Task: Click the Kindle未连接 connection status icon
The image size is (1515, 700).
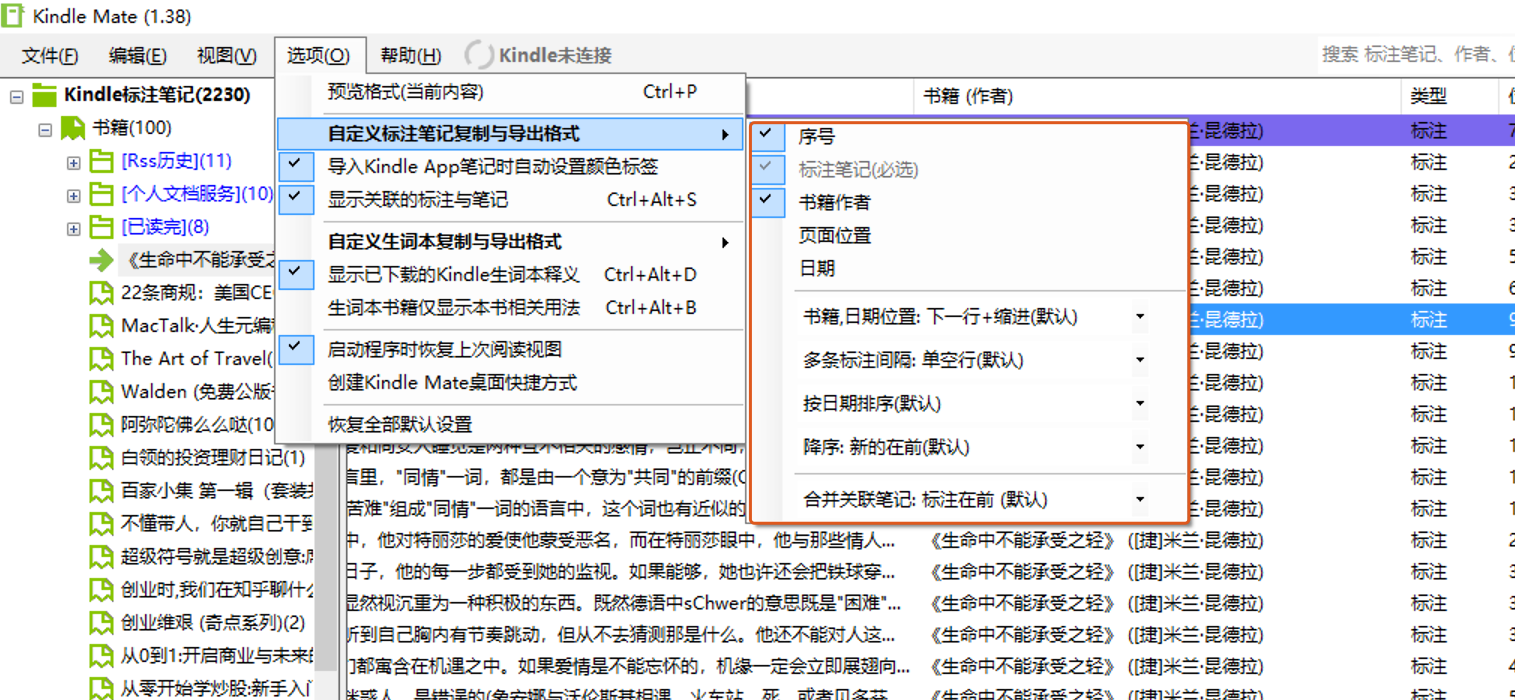Action: click(479, 55)
